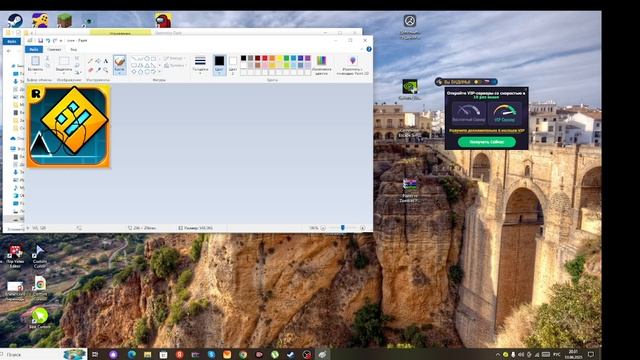Open the Chrome file icon on the desktop
The image size is (640, 360).
click(40, 284)
